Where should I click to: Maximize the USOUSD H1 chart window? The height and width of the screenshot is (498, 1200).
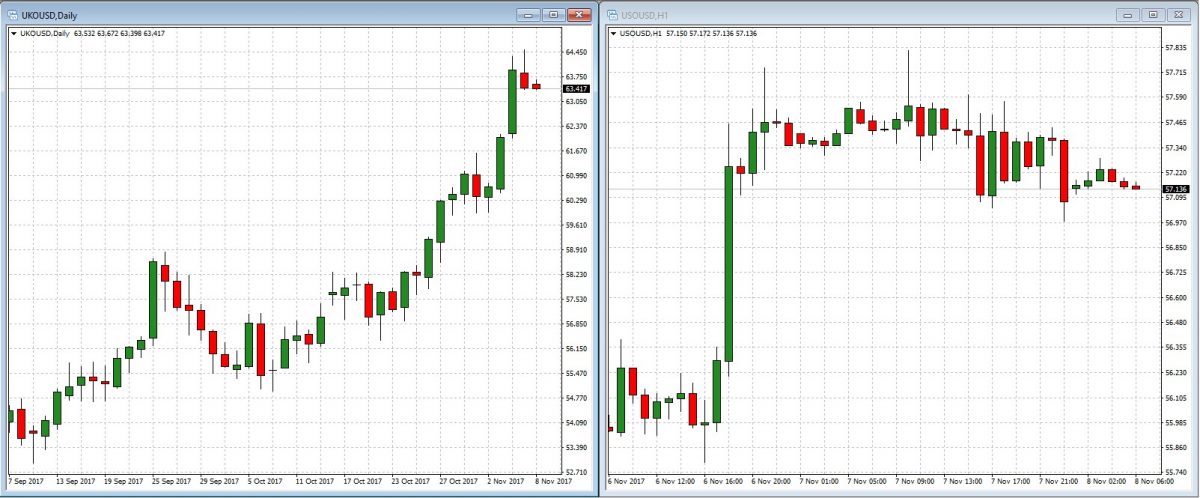click(1154, 15)
